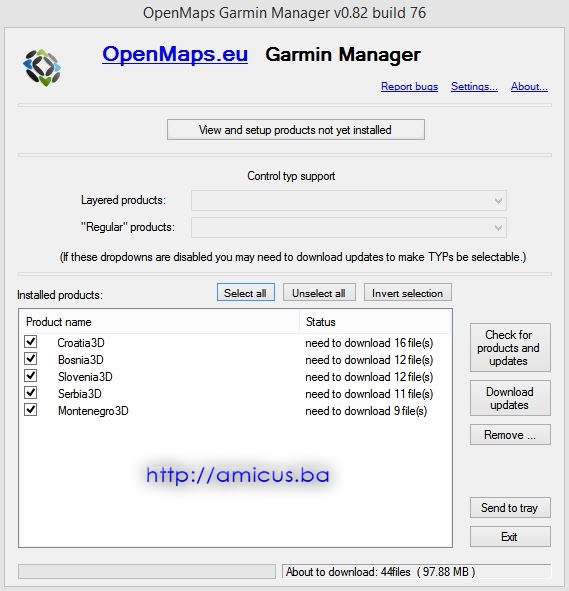569x591 pixels.
Task: Click the Unselect all button
Action: click(x=319, y=293)
